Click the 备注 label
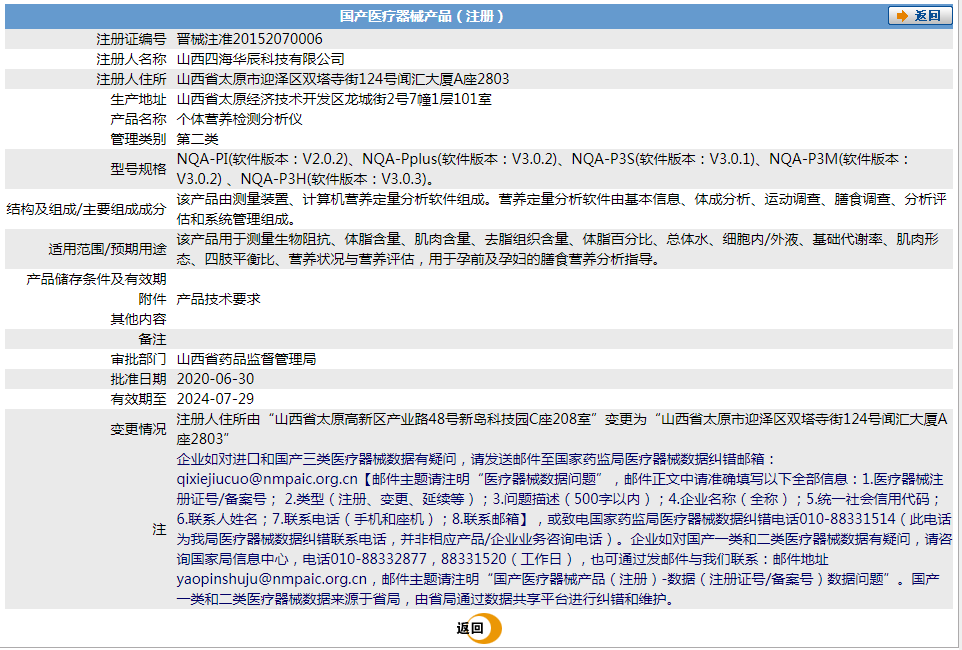The width and height of the screenshot is (962, 650). pyautogui.click(x=152, y=339)
